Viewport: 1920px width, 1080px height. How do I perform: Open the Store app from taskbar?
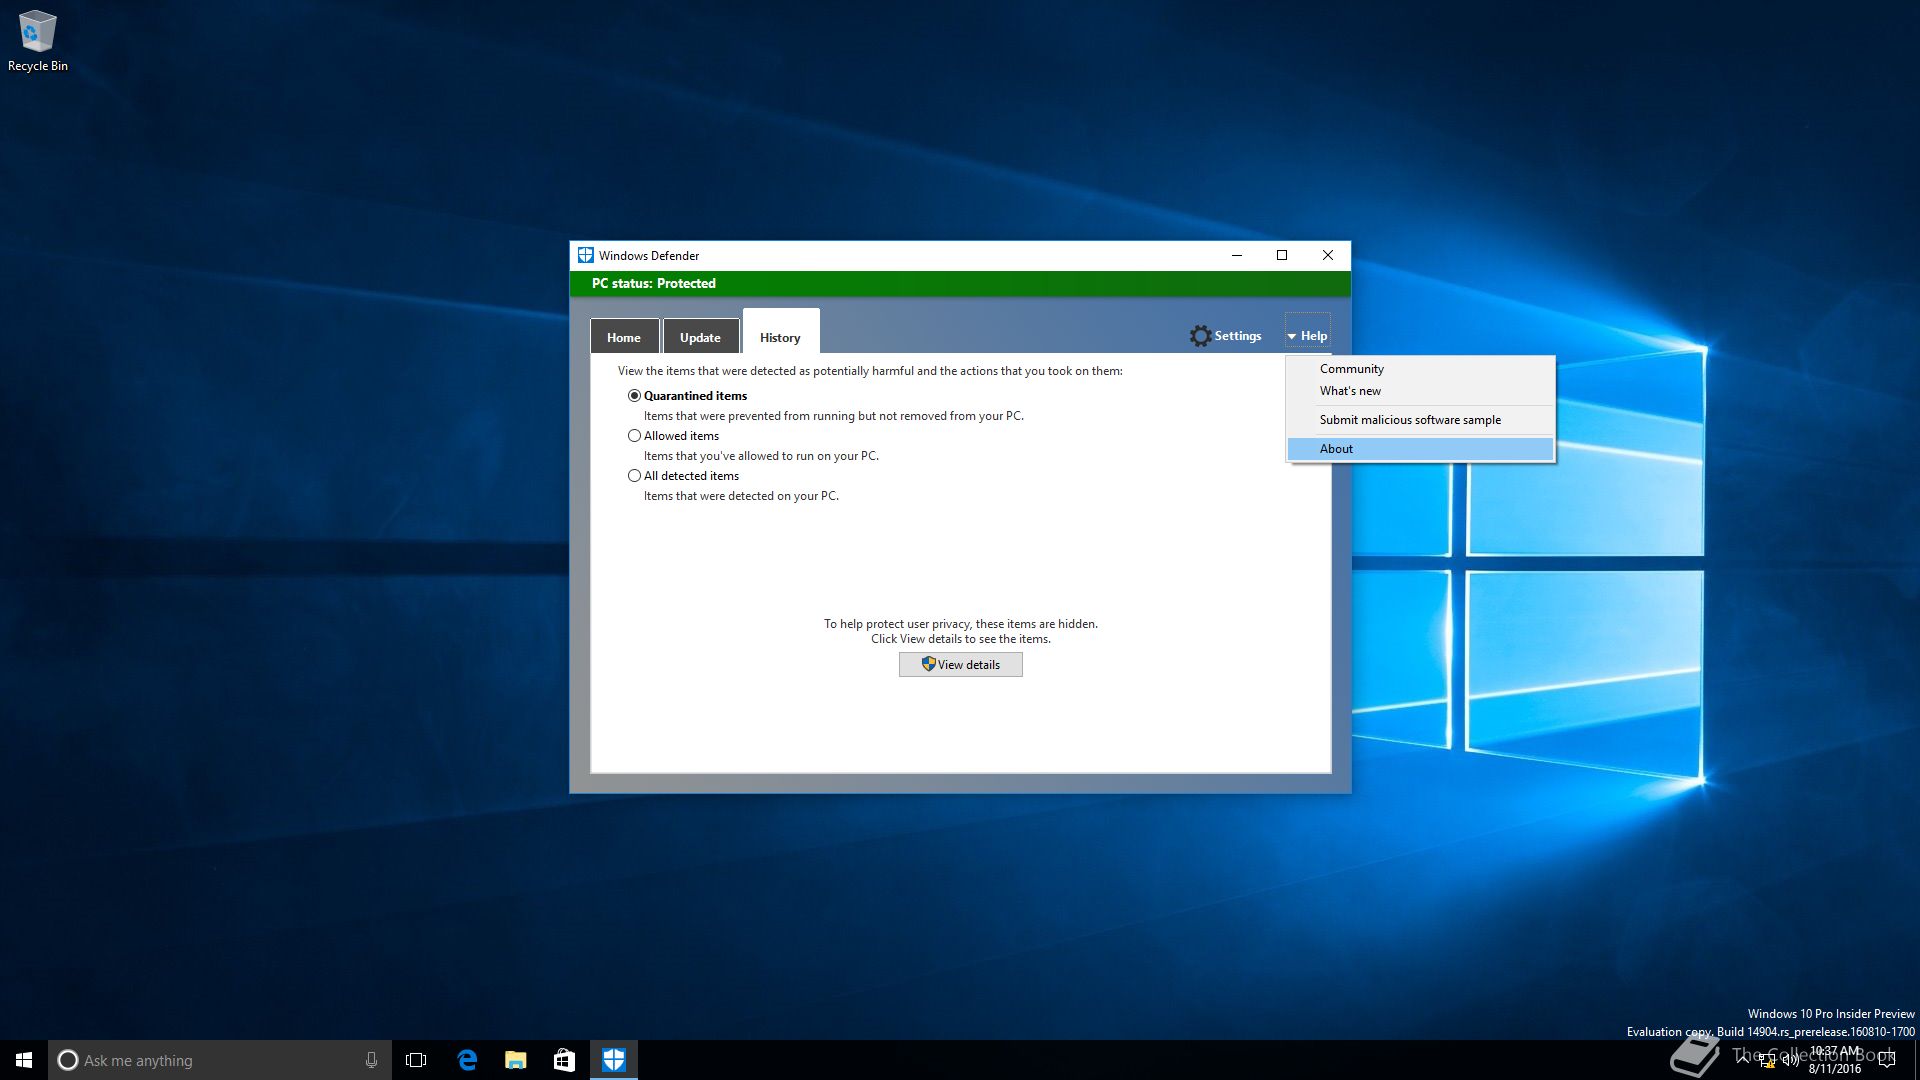[564, 1060]
